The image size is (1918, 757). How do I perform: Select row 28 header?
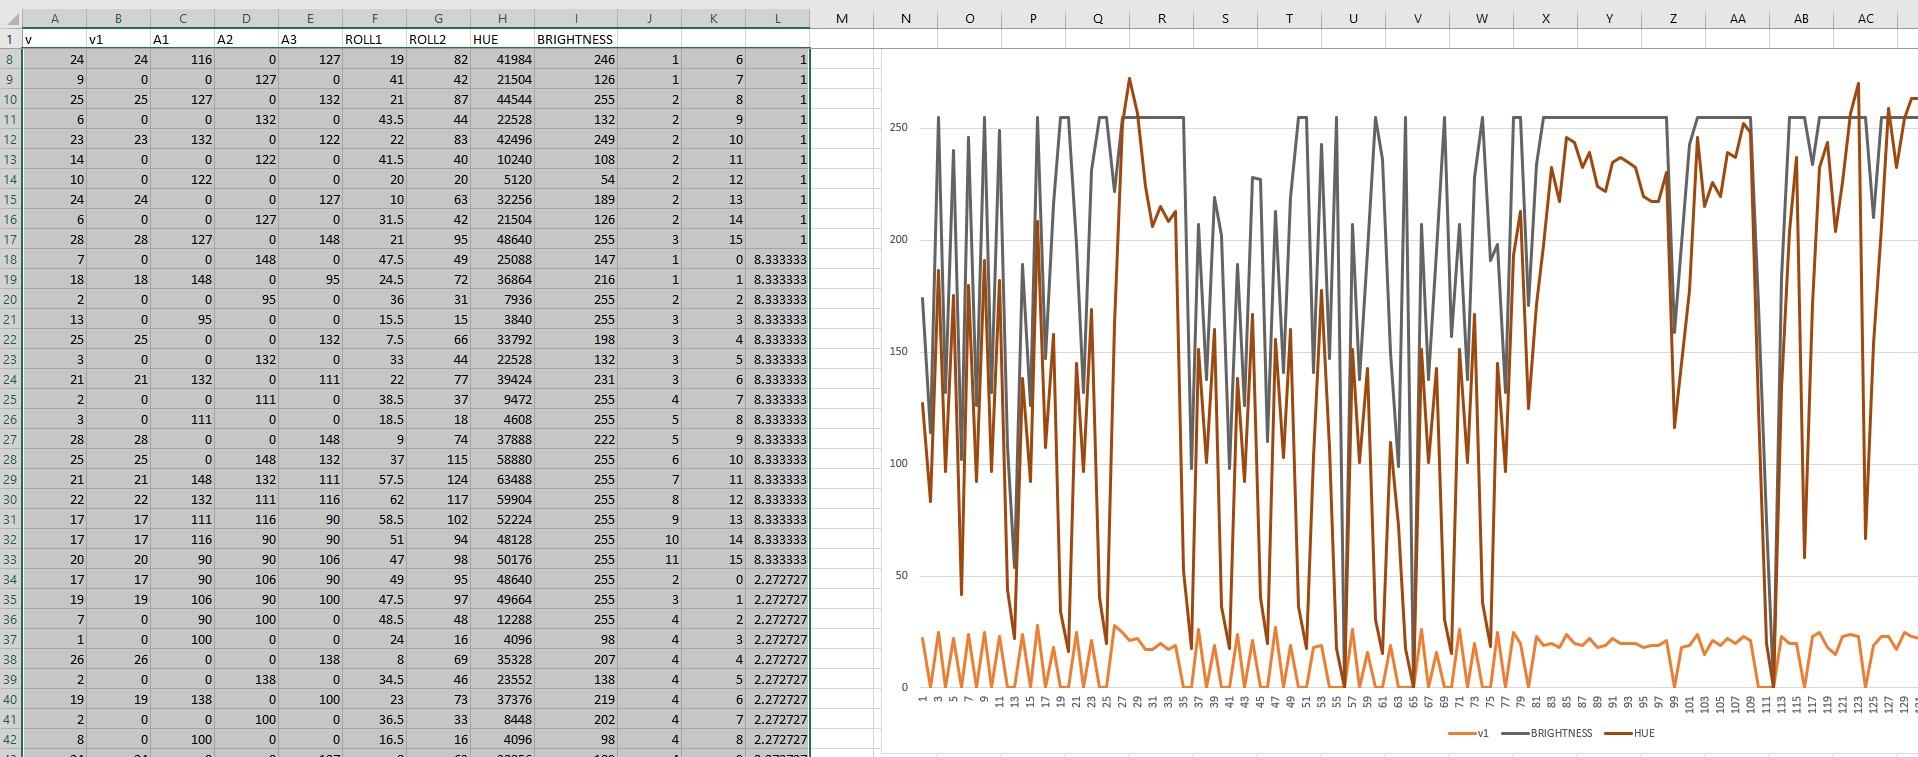10,459
